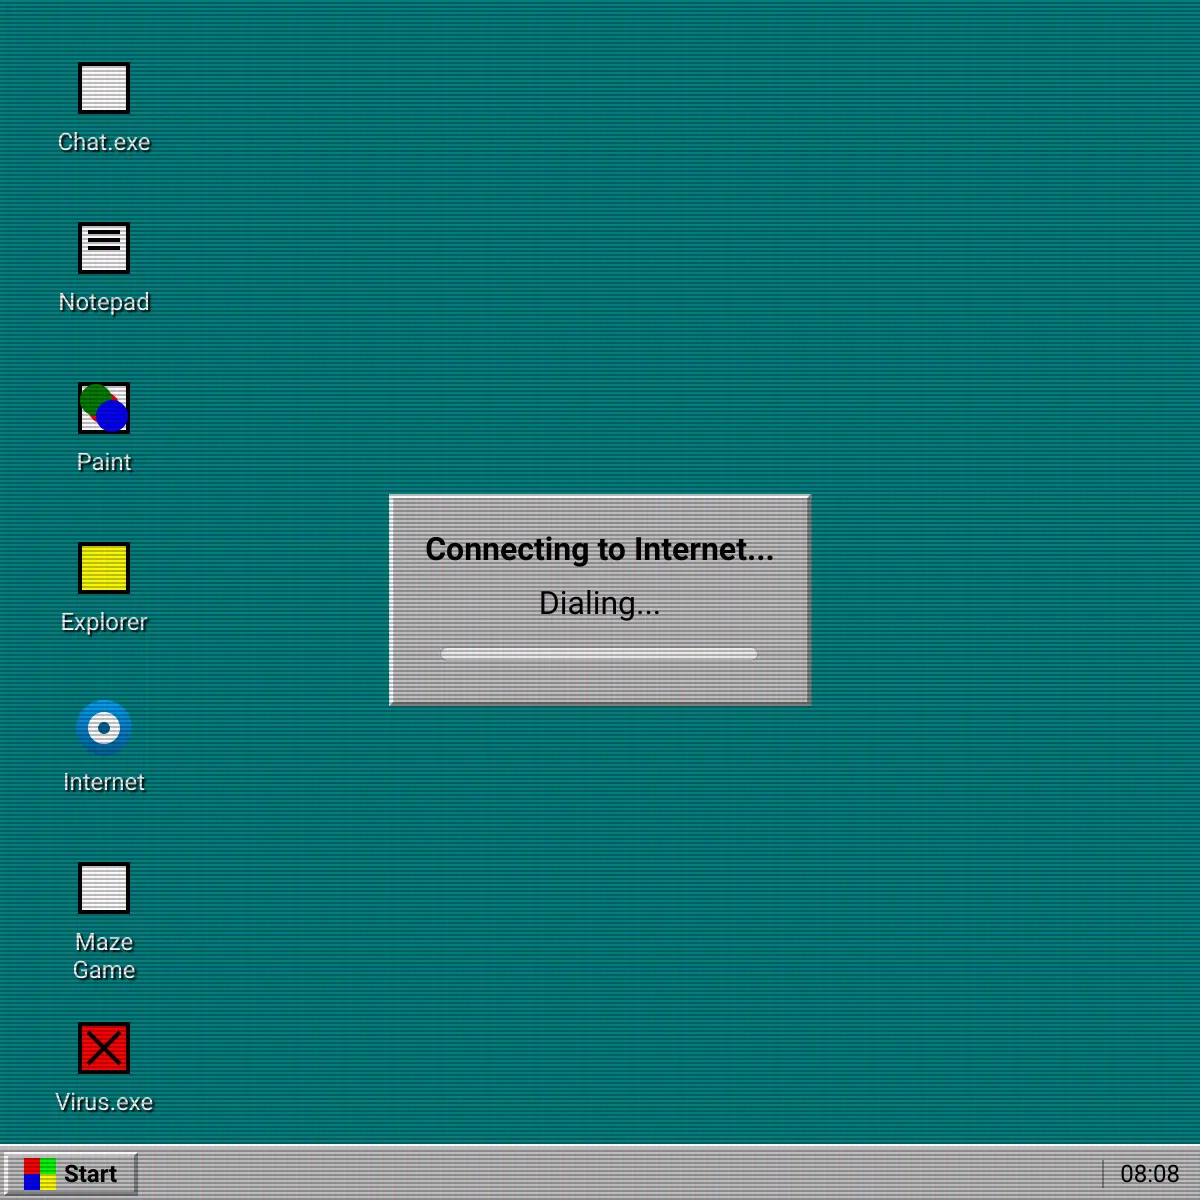The image size is (1200, 1200).
Task: Open the Internet dialer icon
Action: pyautogui.click(x=103, y=728)
